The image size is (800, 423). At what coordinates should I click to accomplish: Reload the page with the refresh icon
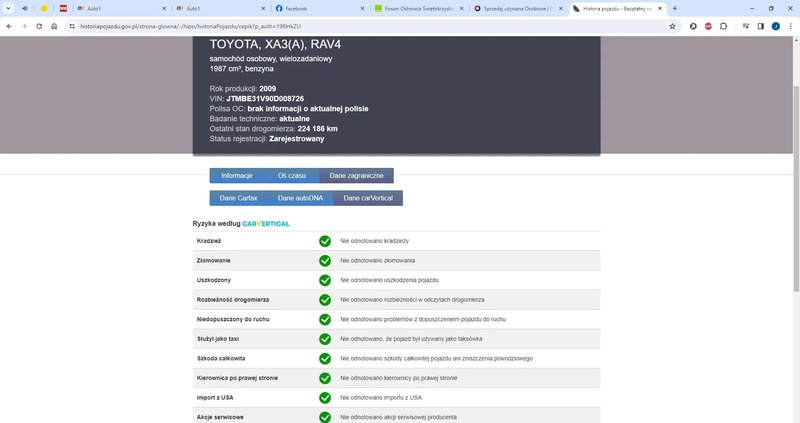tap(39, 26)
